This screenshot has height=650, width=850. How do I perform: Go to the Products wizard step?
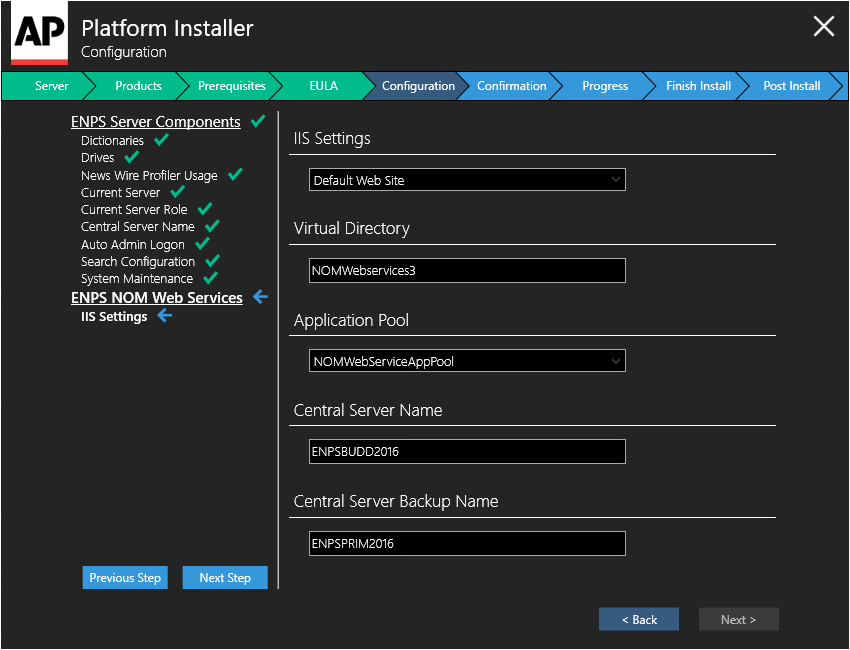138,86
